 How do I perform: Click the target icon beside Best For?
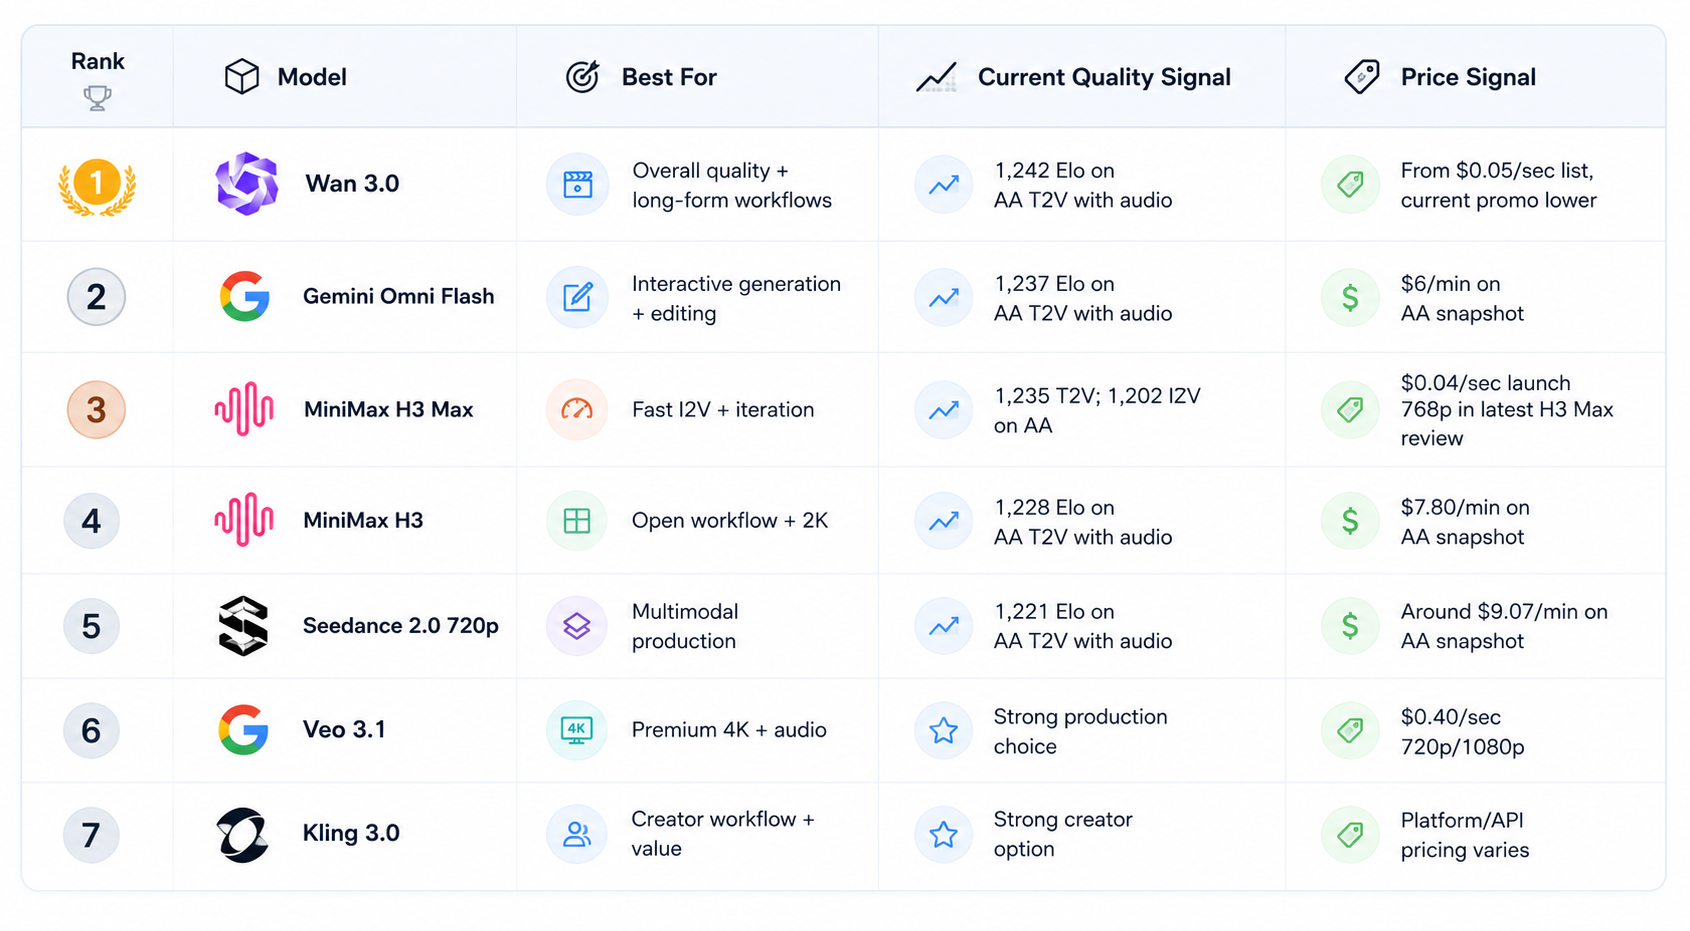tap(583, 77)
